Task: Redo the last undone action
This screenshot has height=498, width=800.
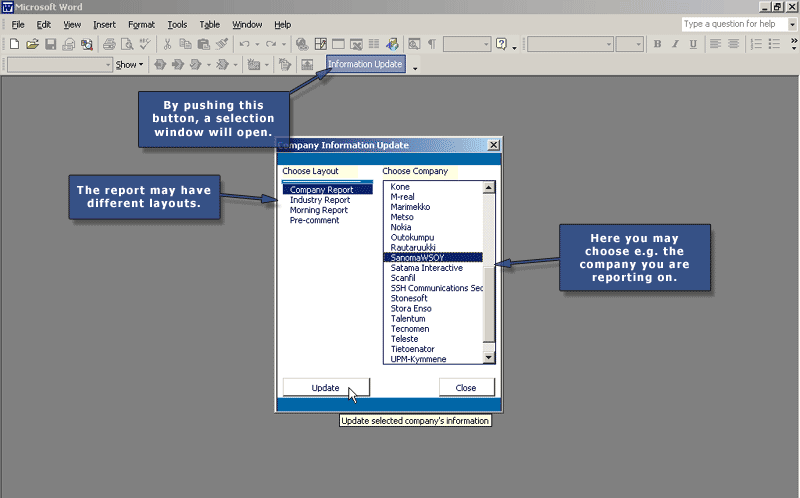Action: pos(271,44)
